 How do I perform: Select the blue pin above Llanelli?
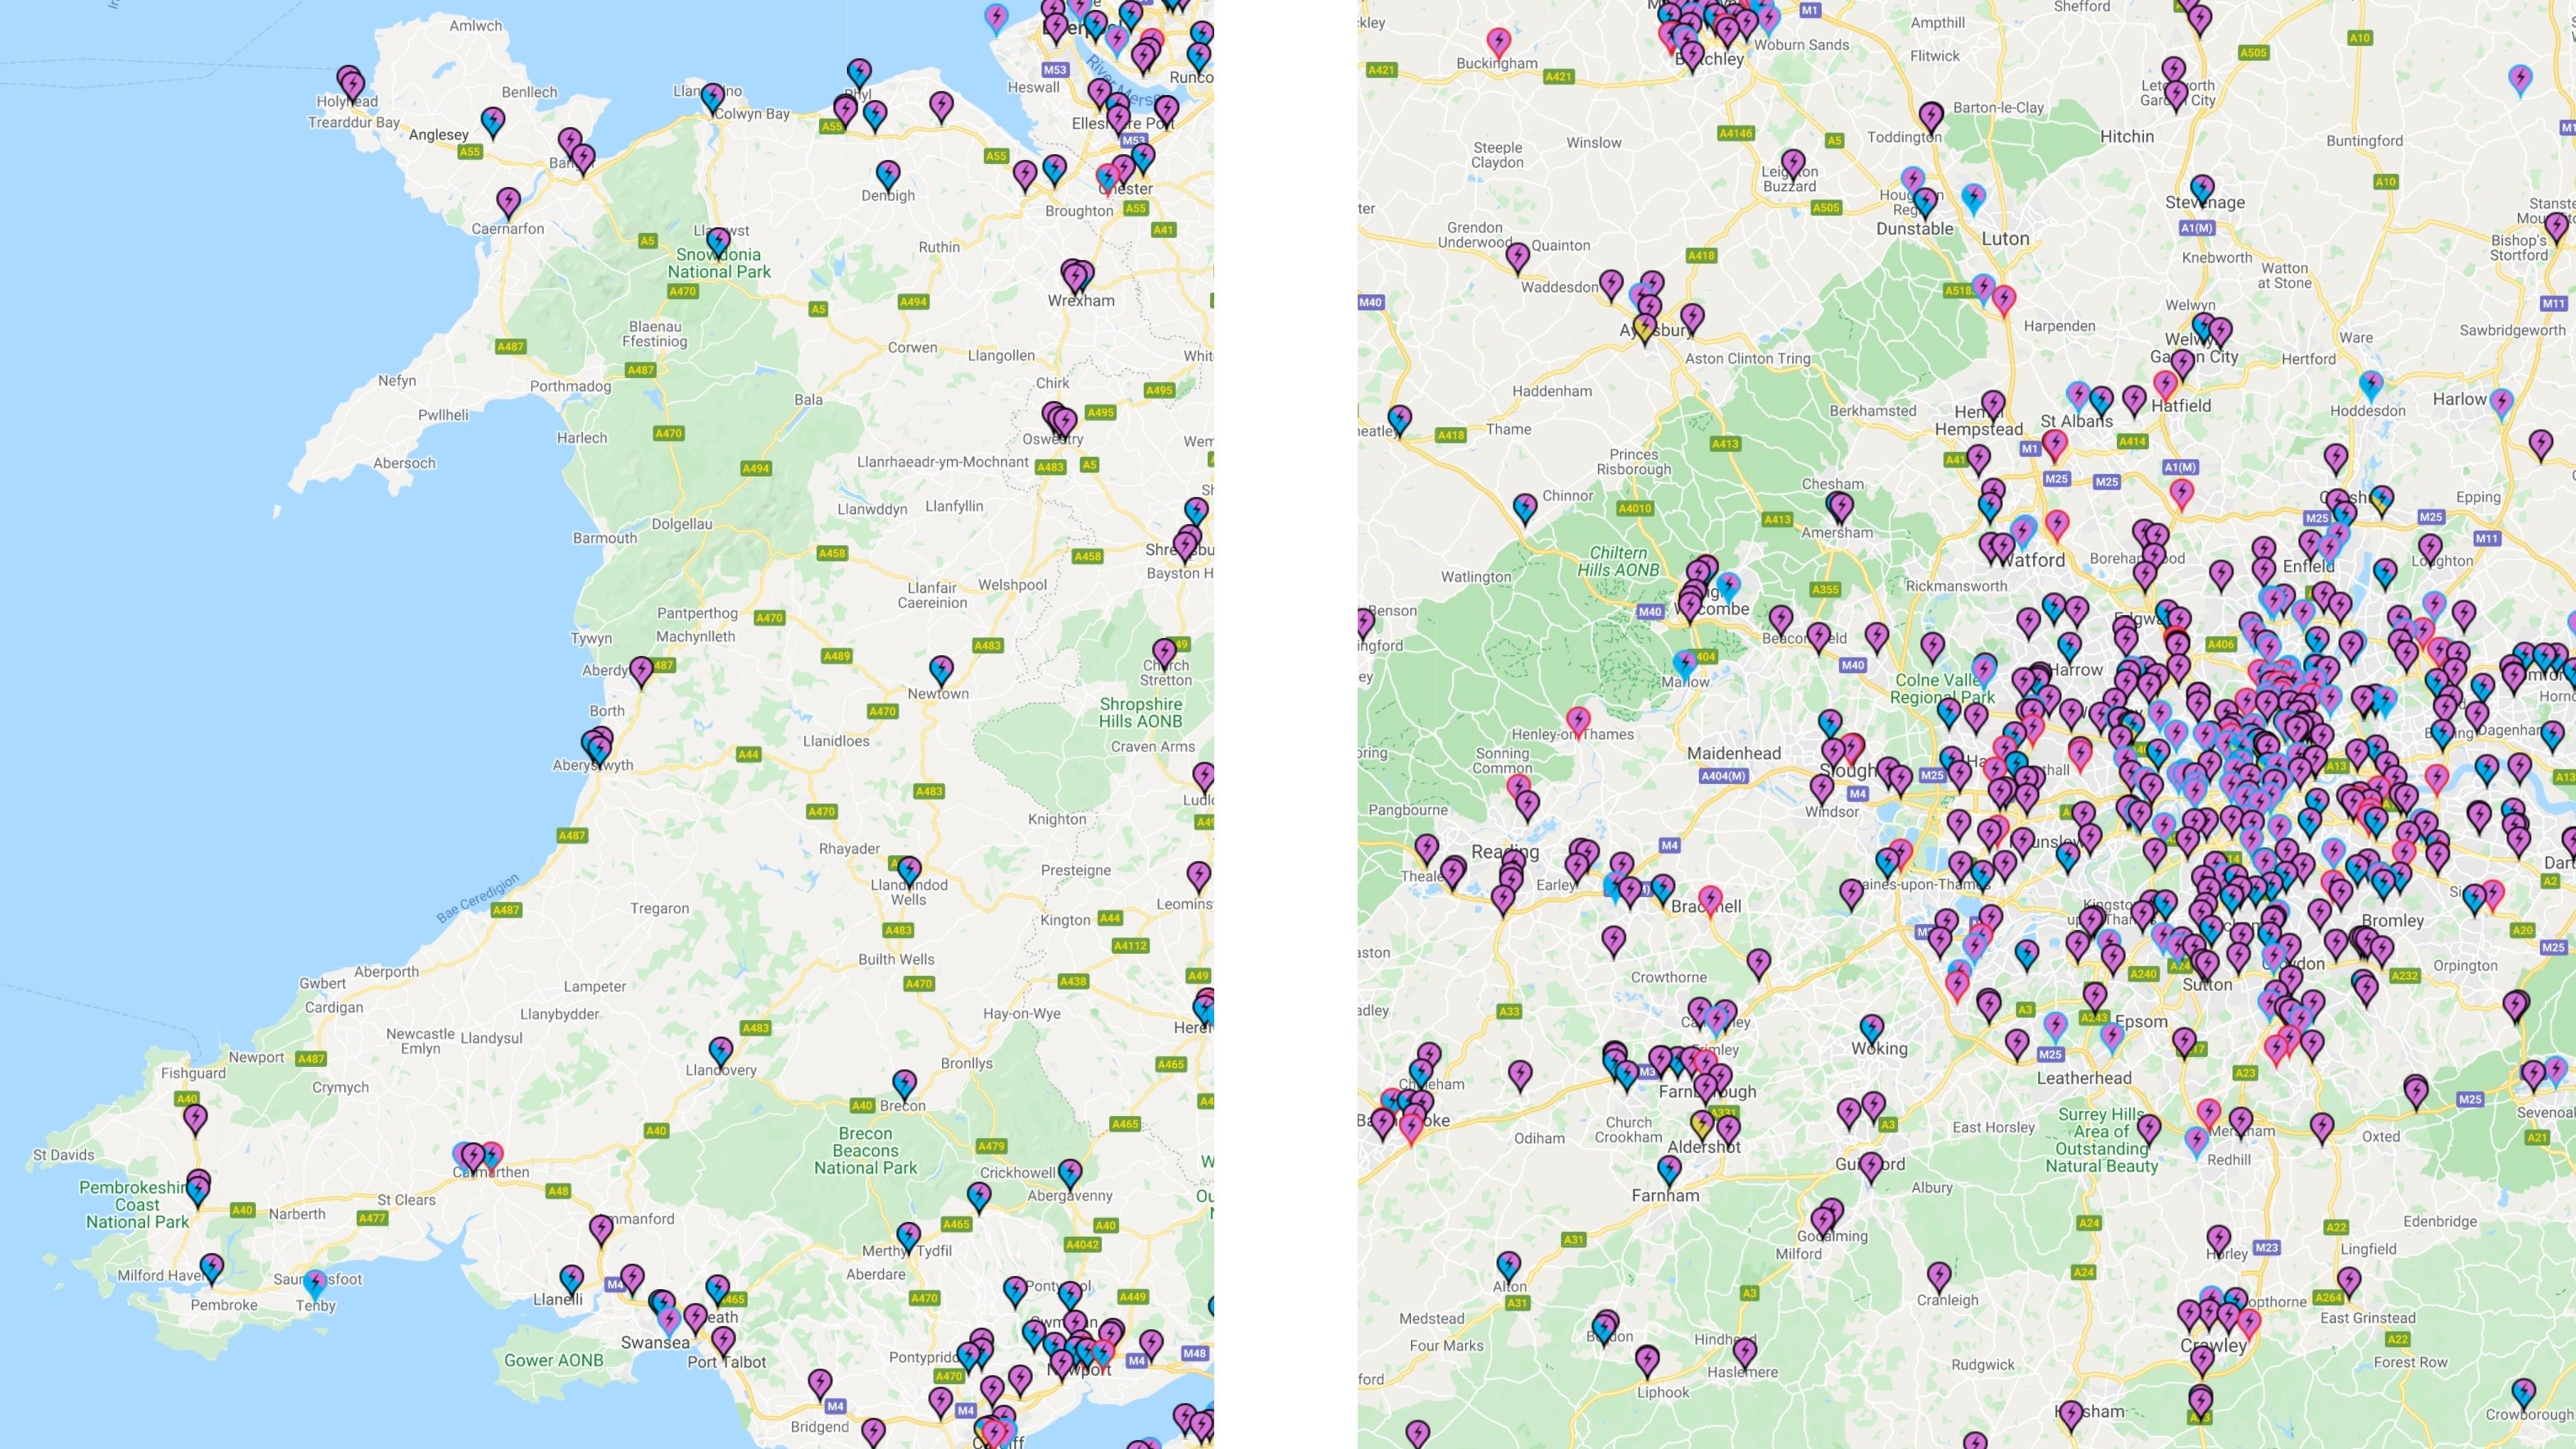click(x=571, y=1279)
